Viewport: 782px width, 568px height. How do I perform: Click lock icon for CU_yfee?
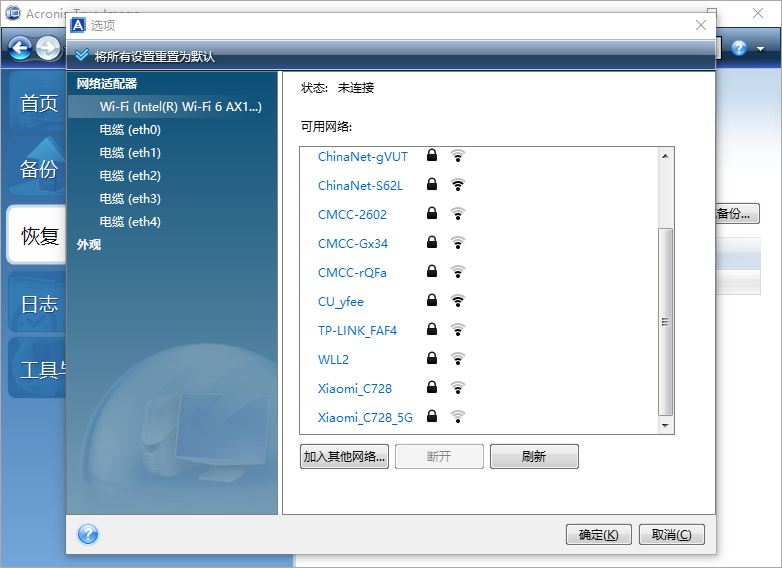432,300
